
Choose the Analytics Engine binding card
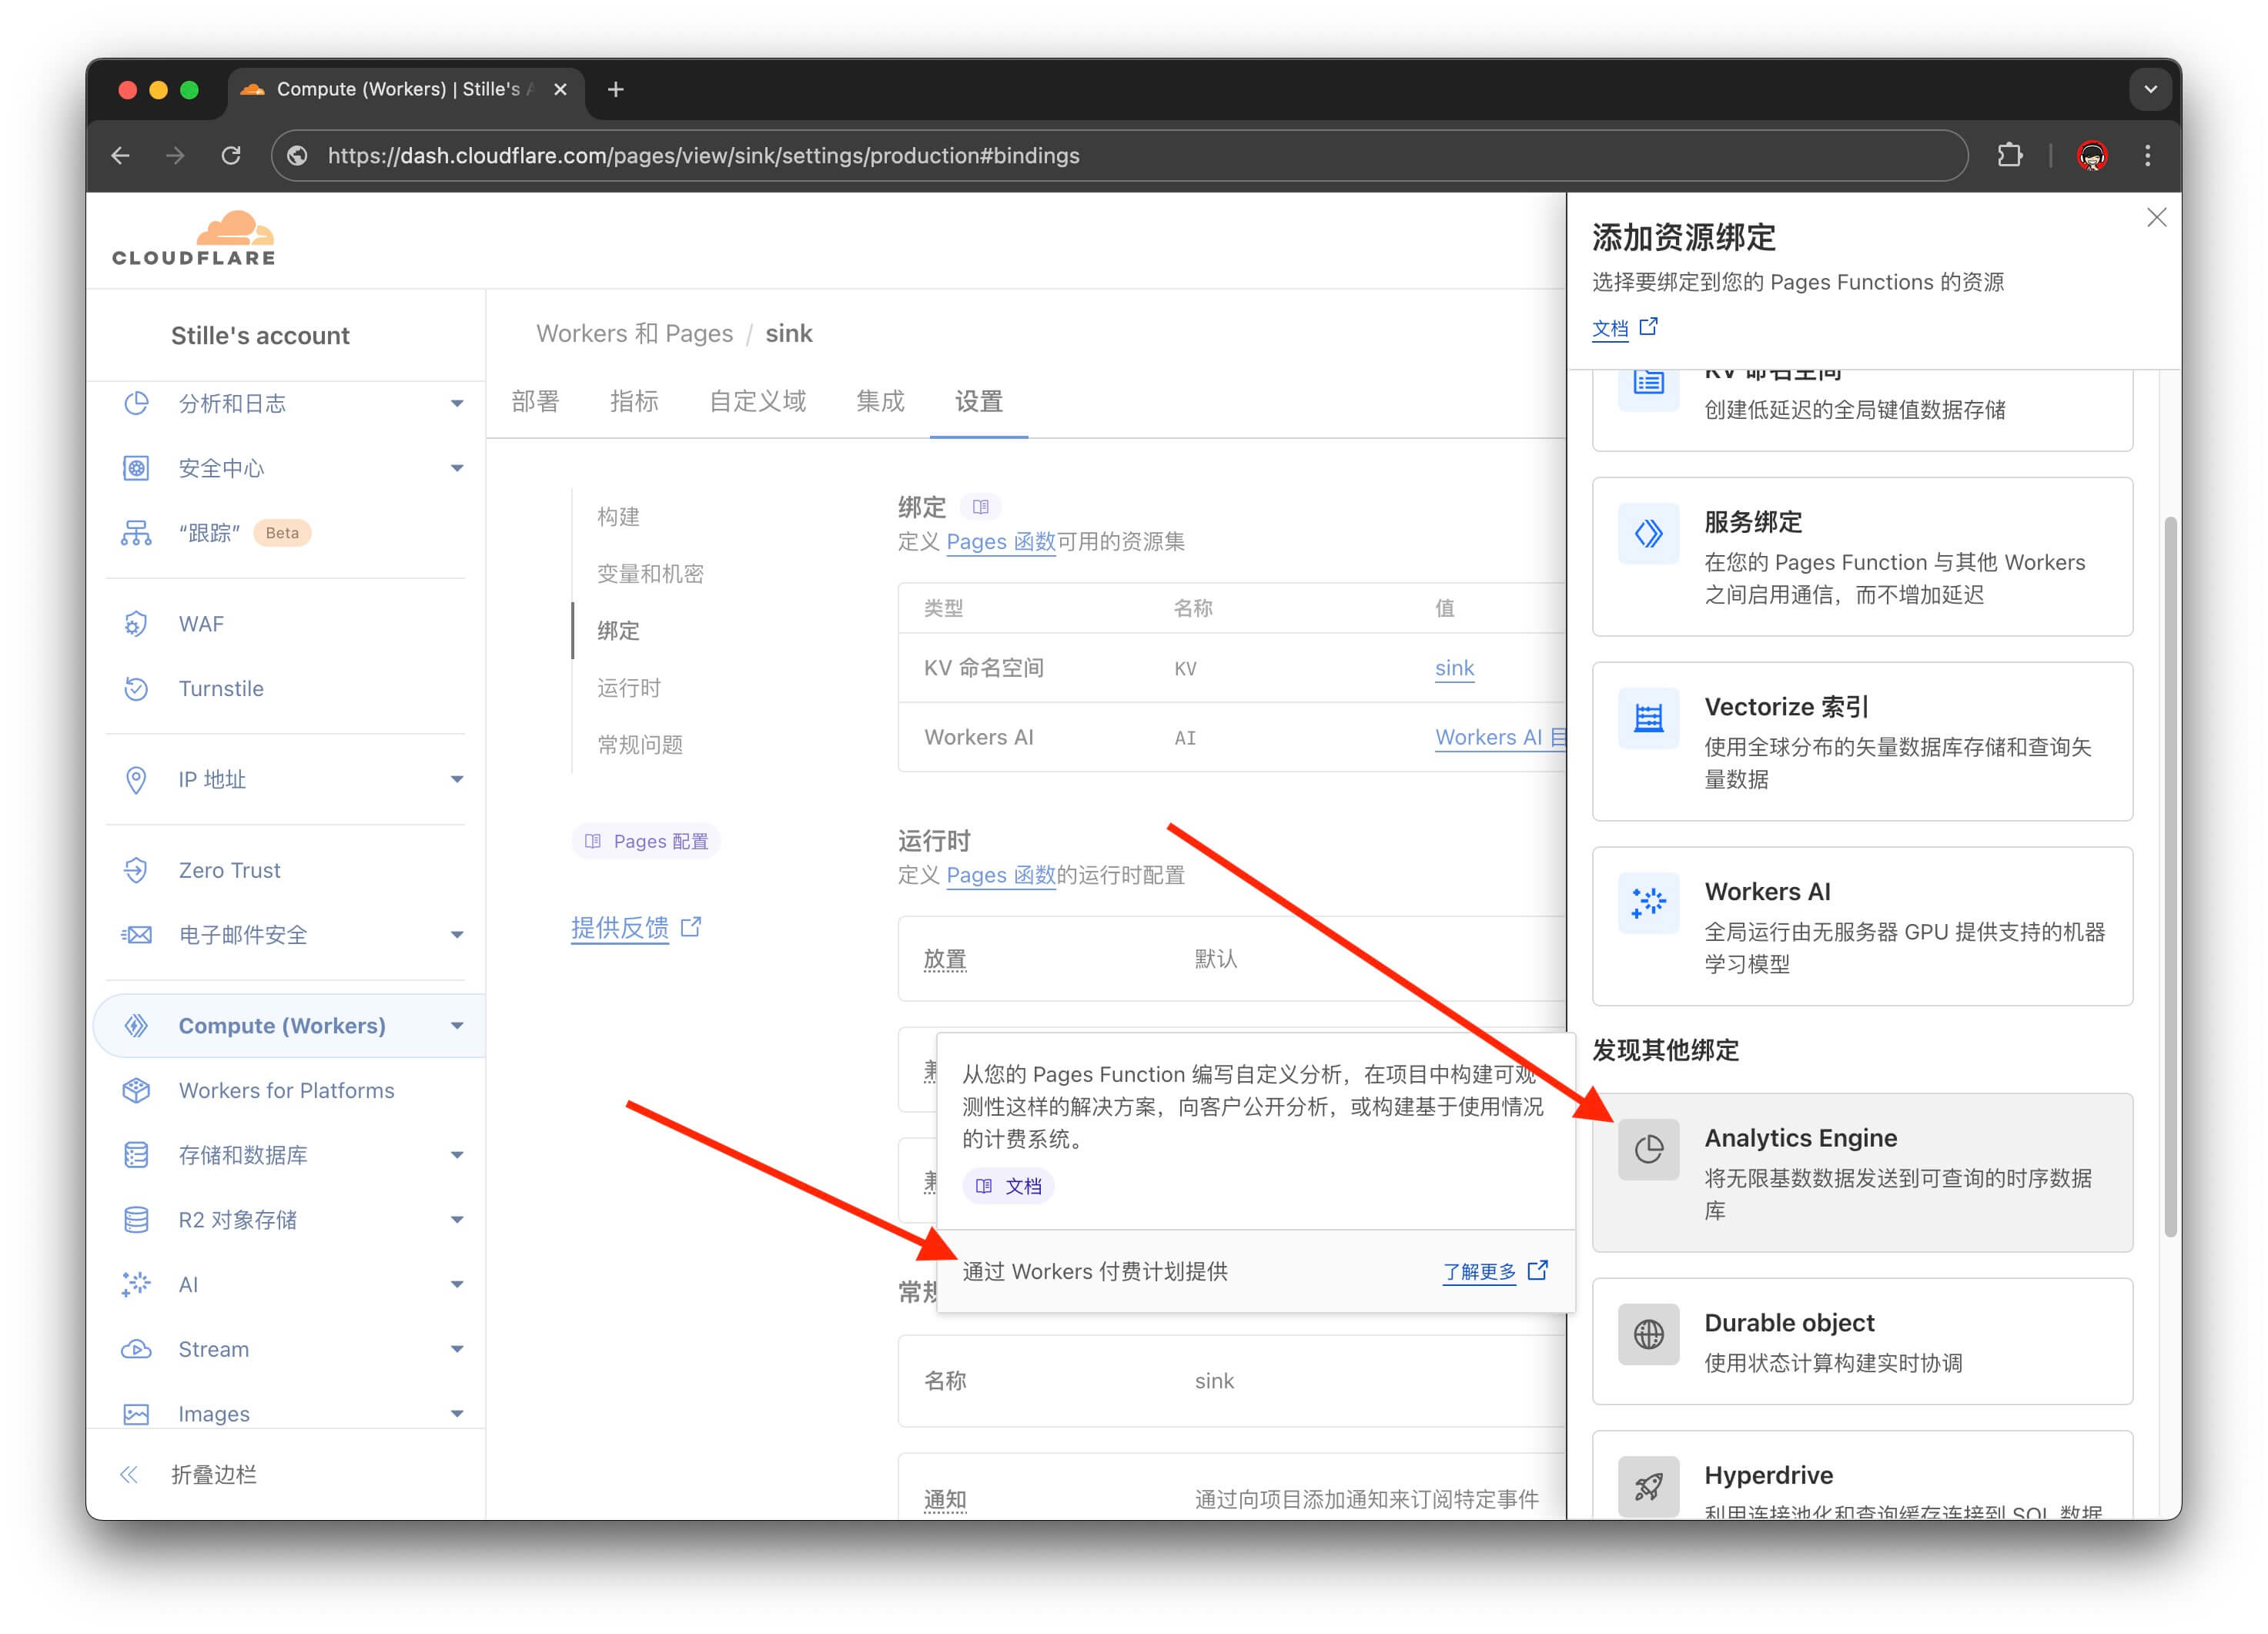pos(1862,1173)
